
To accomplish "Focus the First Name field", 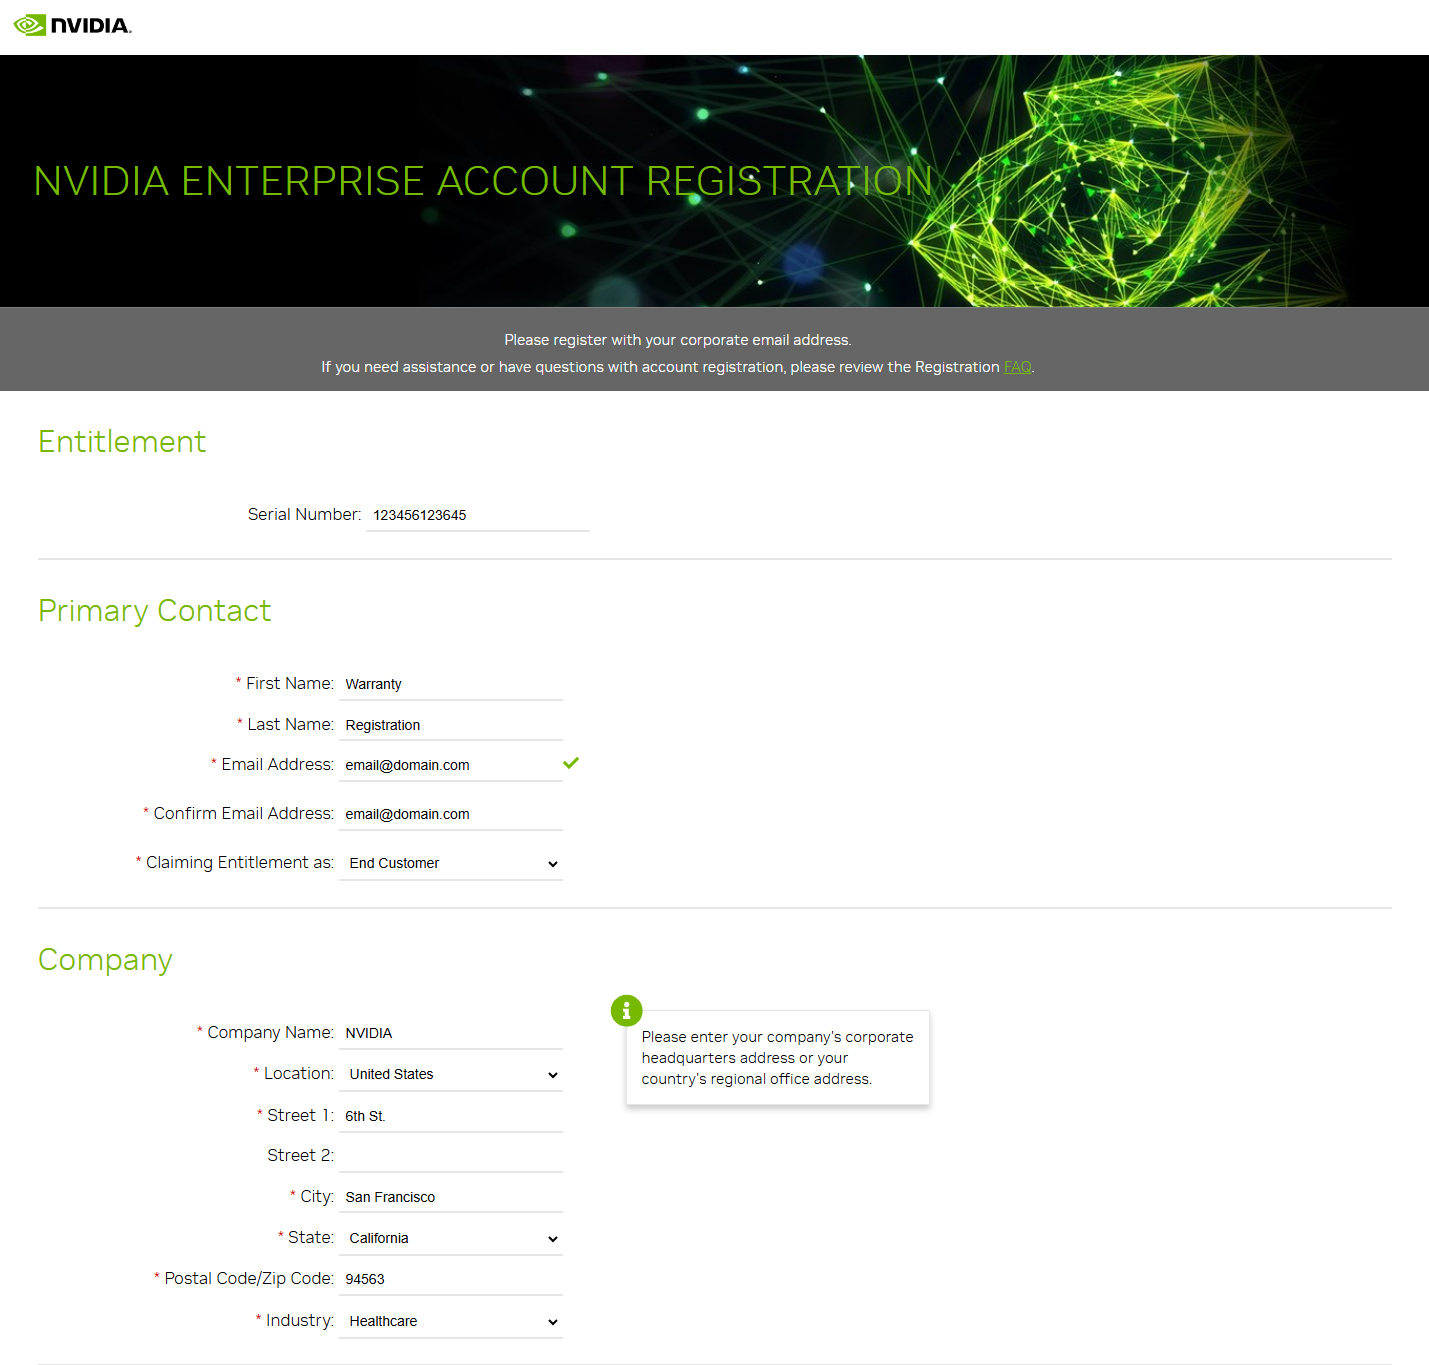I will 451,684.
